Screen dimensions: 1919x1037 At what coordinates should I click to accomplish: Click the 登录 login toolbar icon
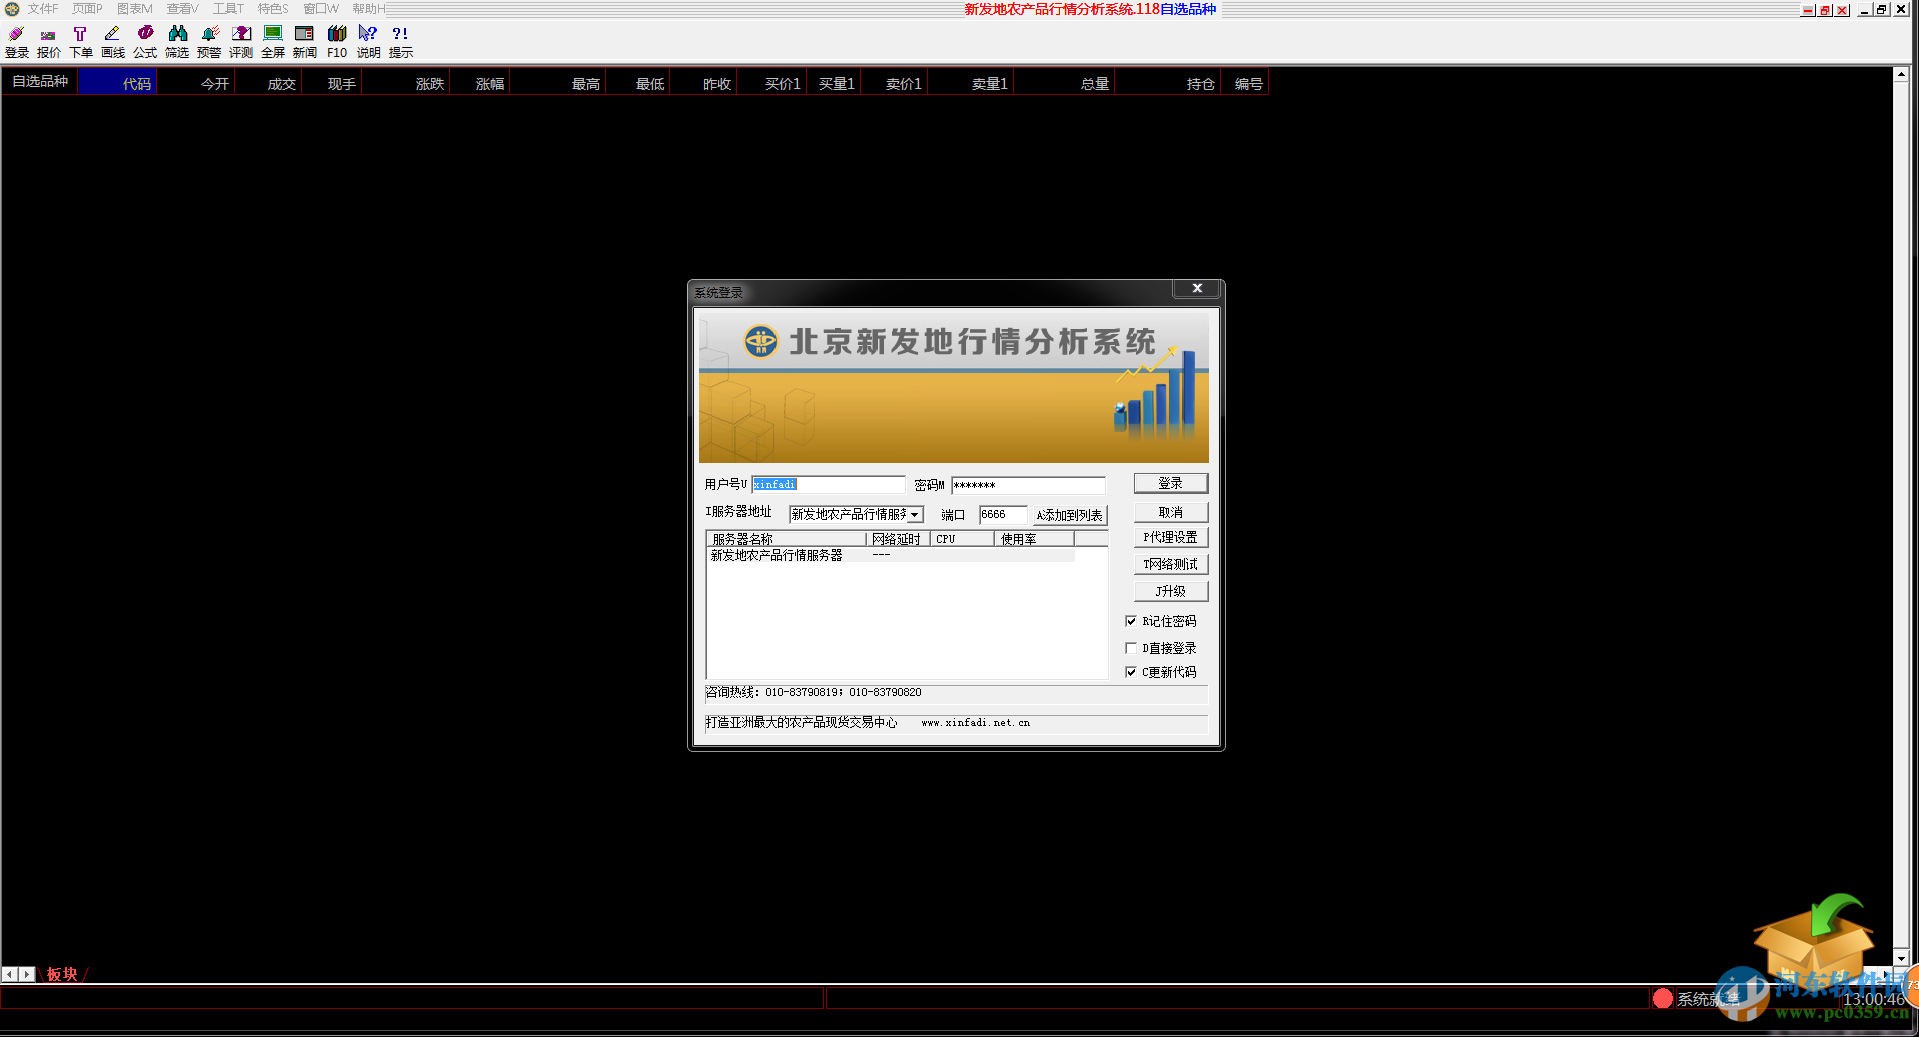(16, 42)
